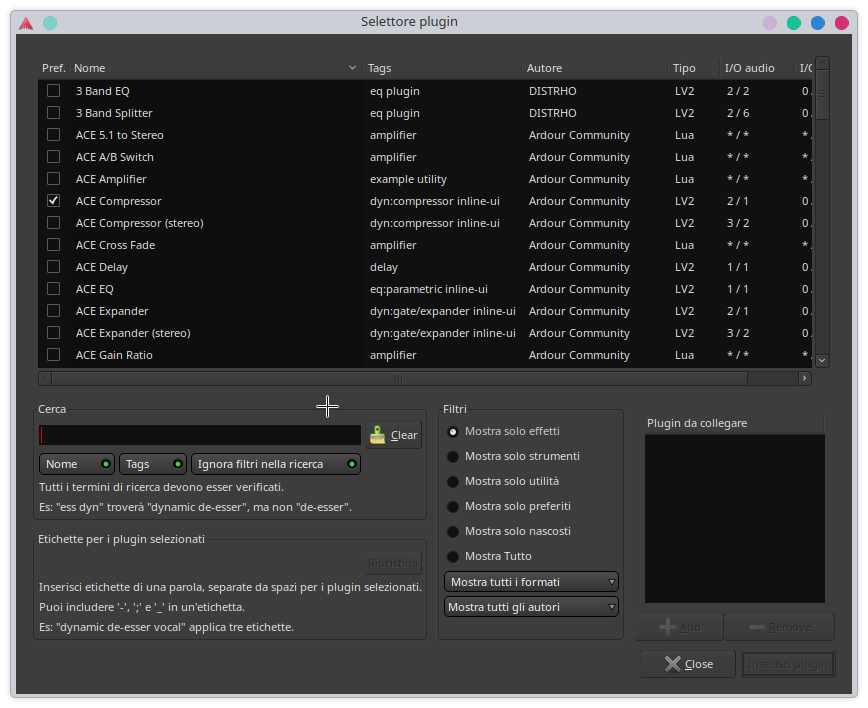Image resolution: width=868 pixels, height=708 pixels.
Task: Click the plus icon on the Add button
Action: 668,626
